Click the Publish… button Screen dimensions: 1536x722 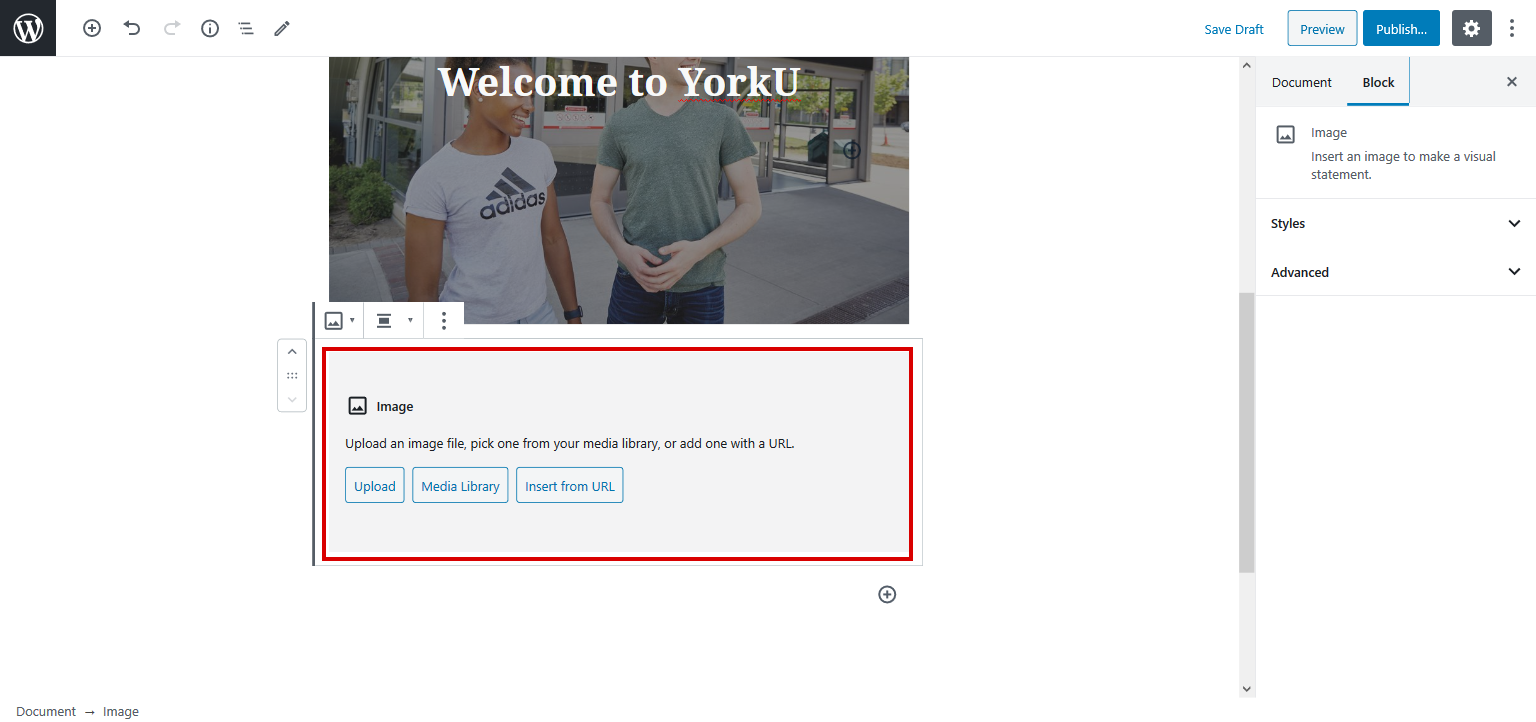tap(1401, 29)
